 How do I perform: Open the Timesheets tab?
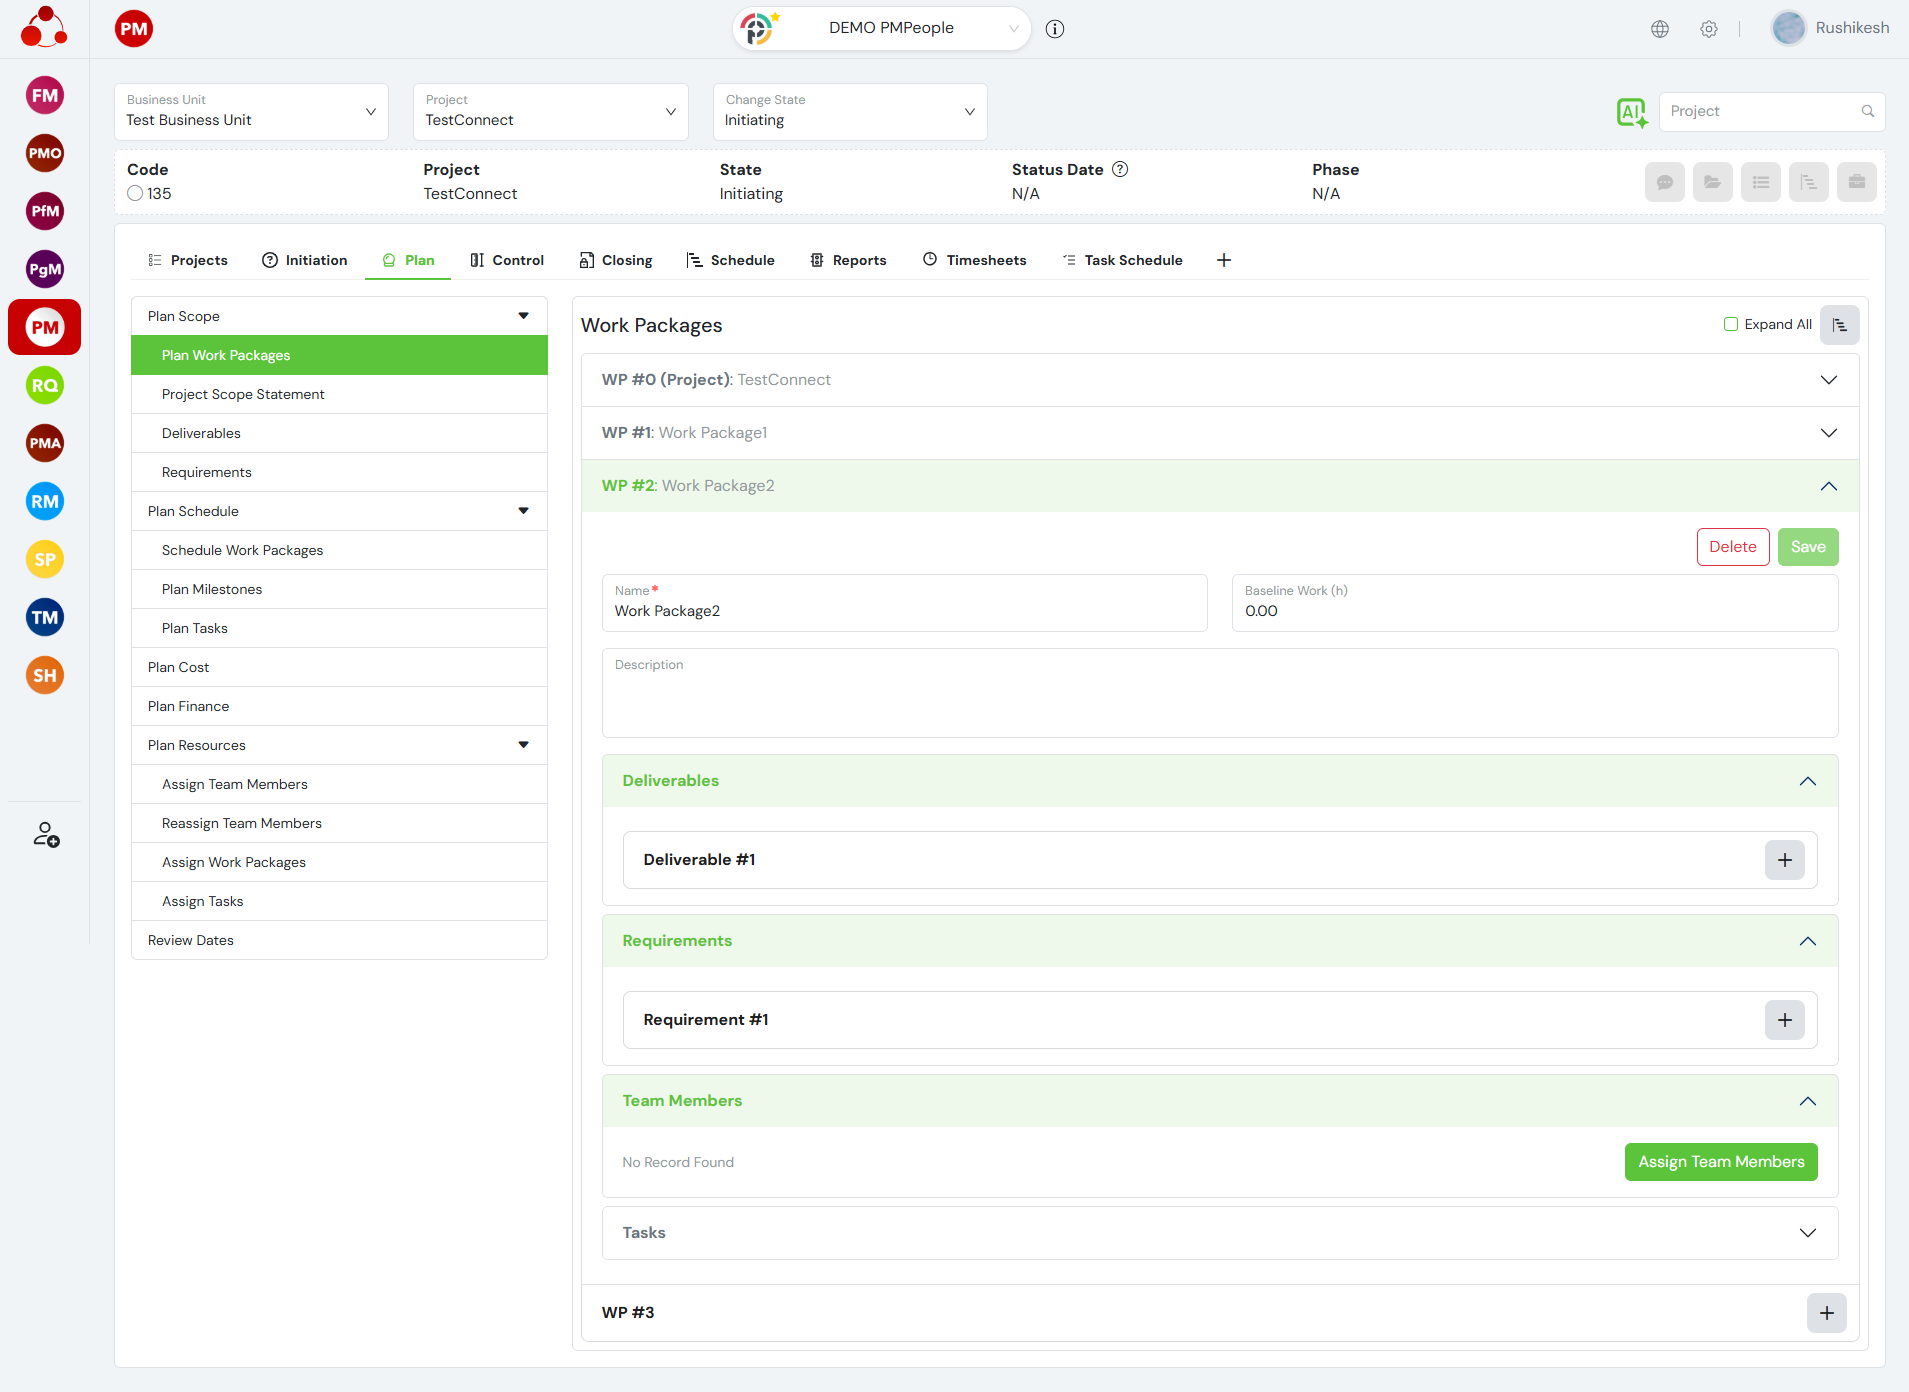[974, 260]
